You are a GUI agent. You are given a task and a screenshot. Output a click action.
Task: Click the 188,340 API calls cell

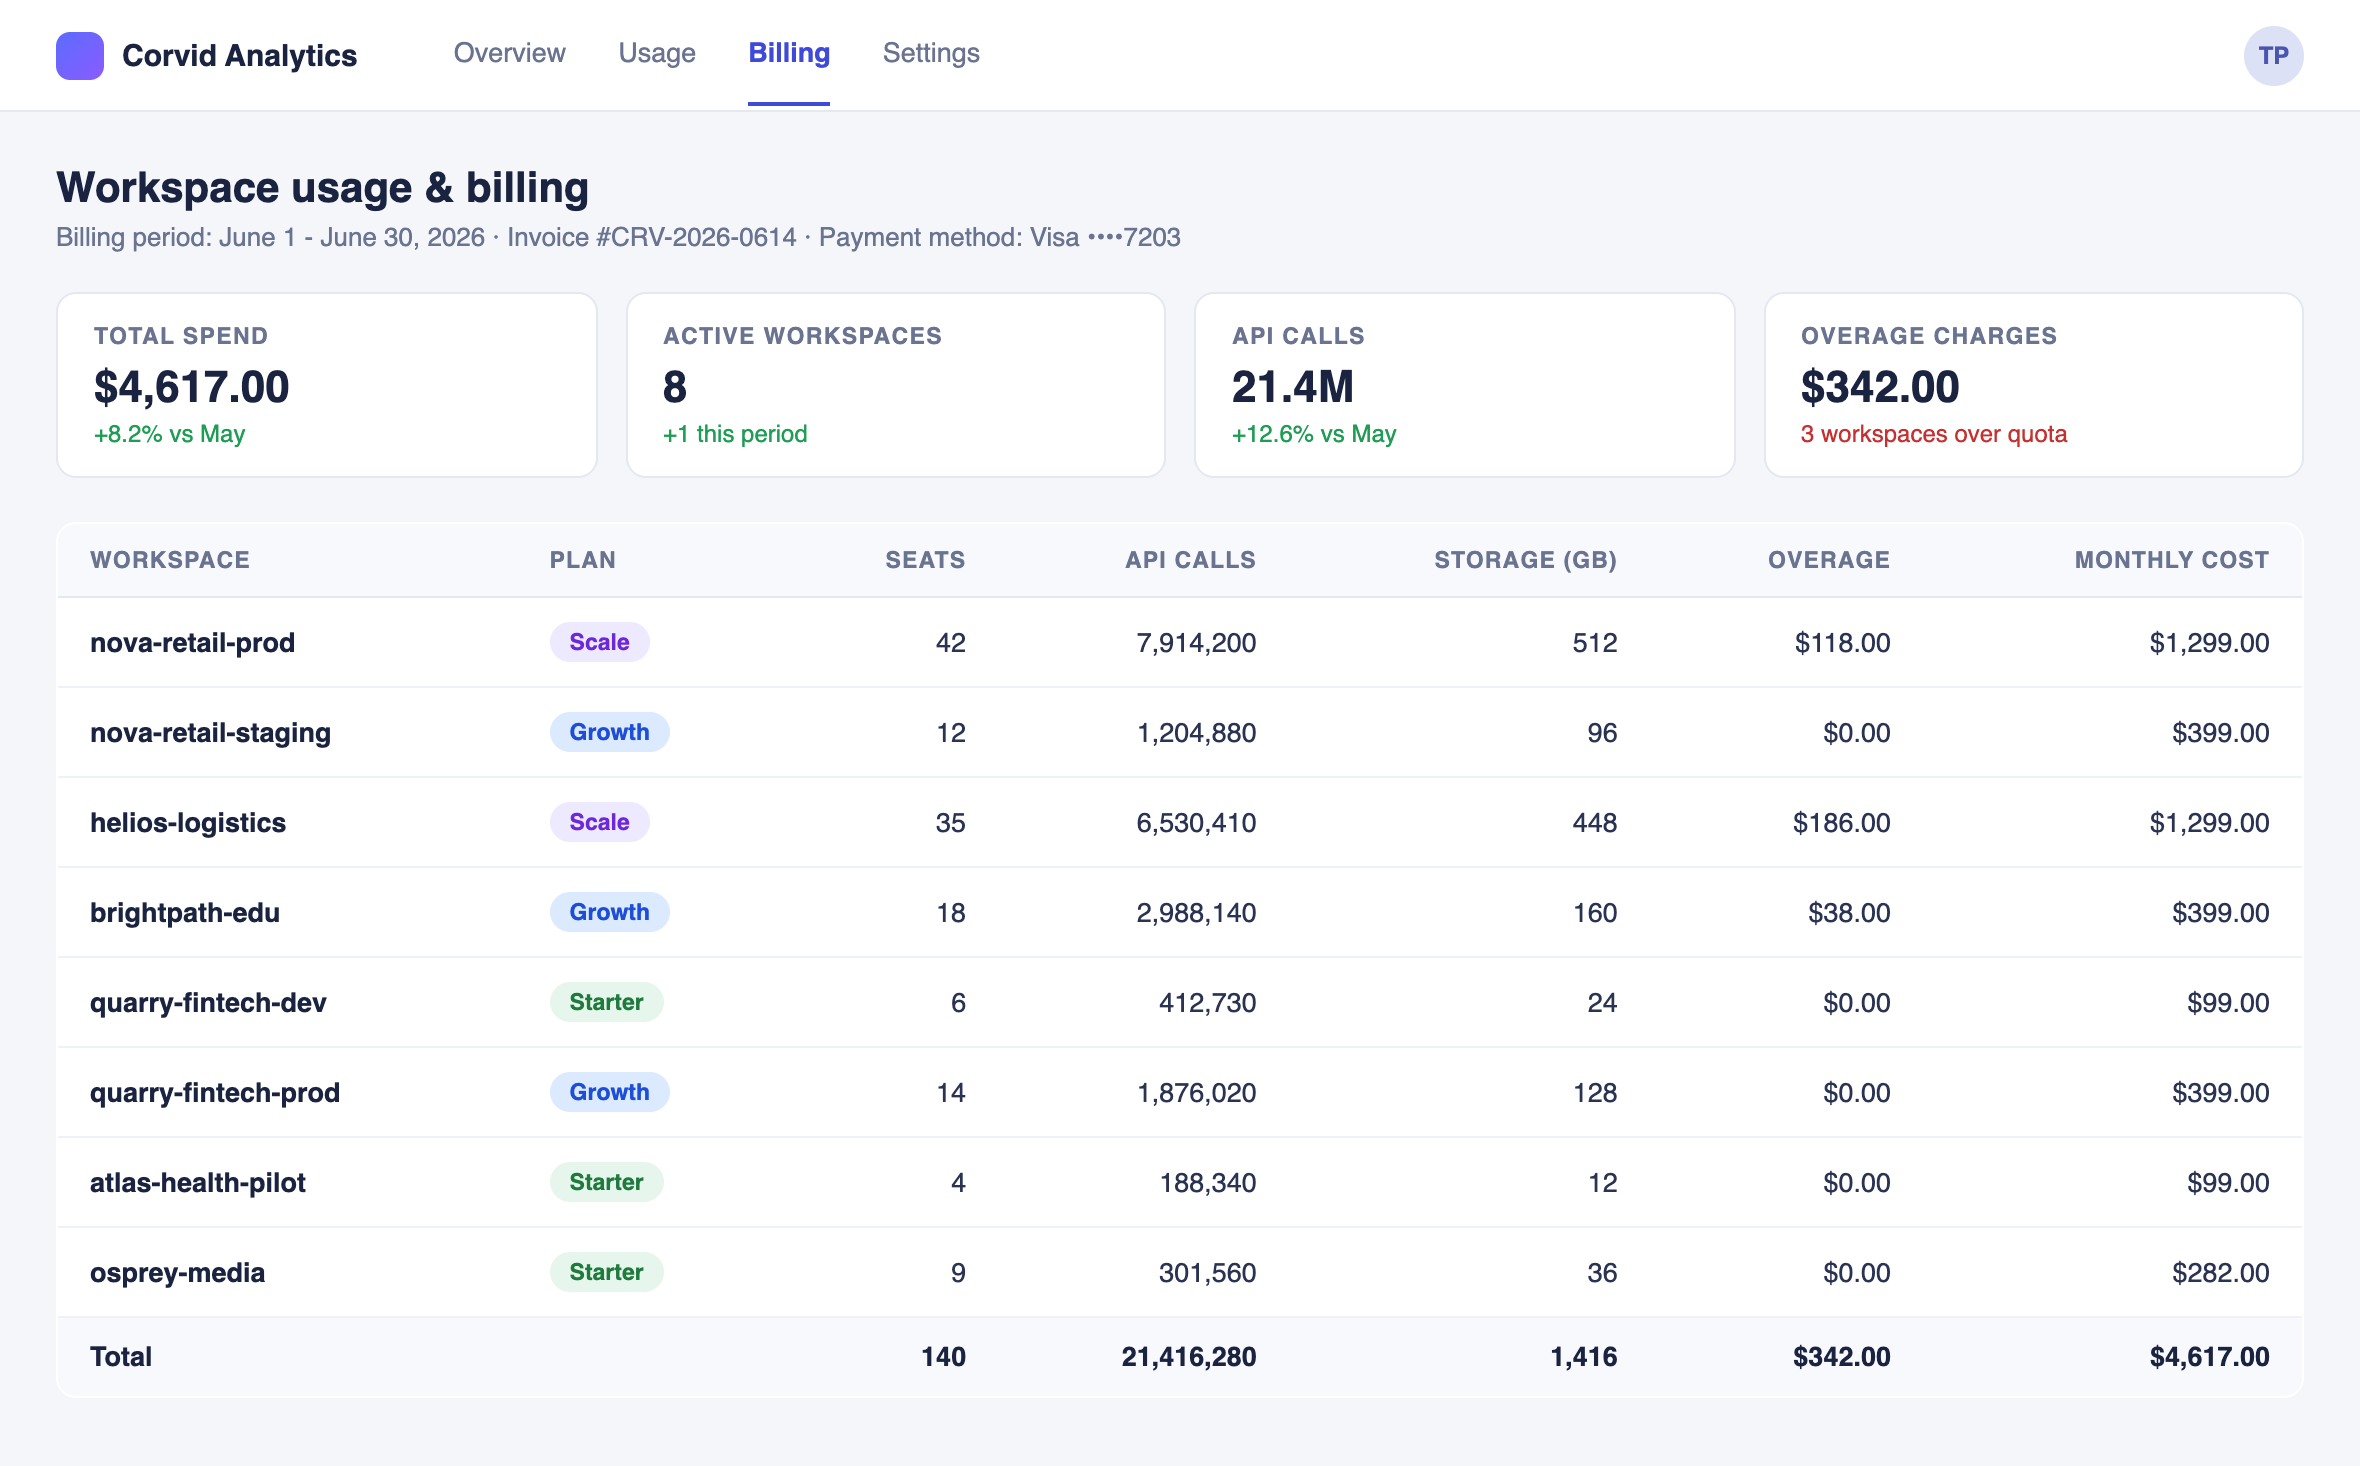pos(1207,1182)
